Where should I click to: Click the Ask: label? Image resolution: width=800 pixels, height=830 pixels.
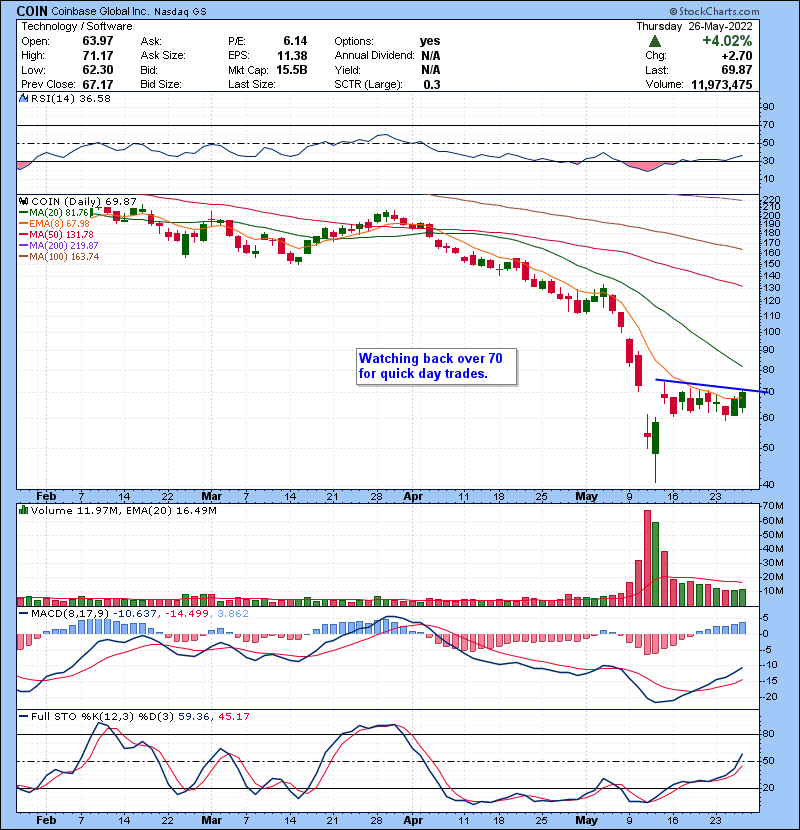pos(151,41)
